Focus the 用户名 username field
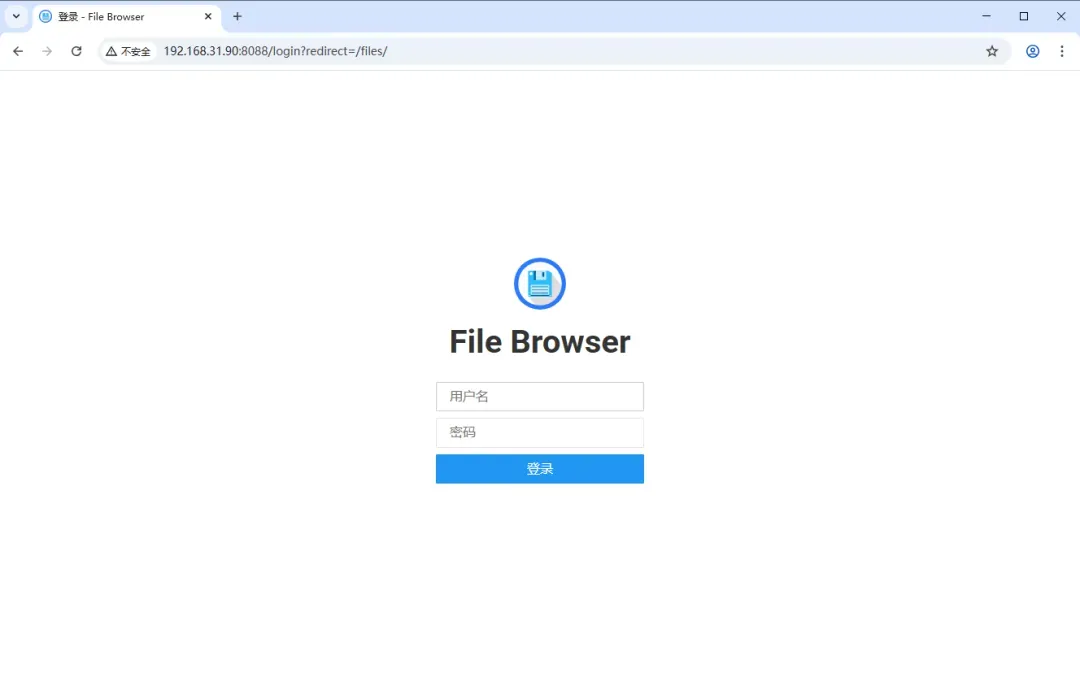This screenshot has height=677, width=1080. point(539,396)
